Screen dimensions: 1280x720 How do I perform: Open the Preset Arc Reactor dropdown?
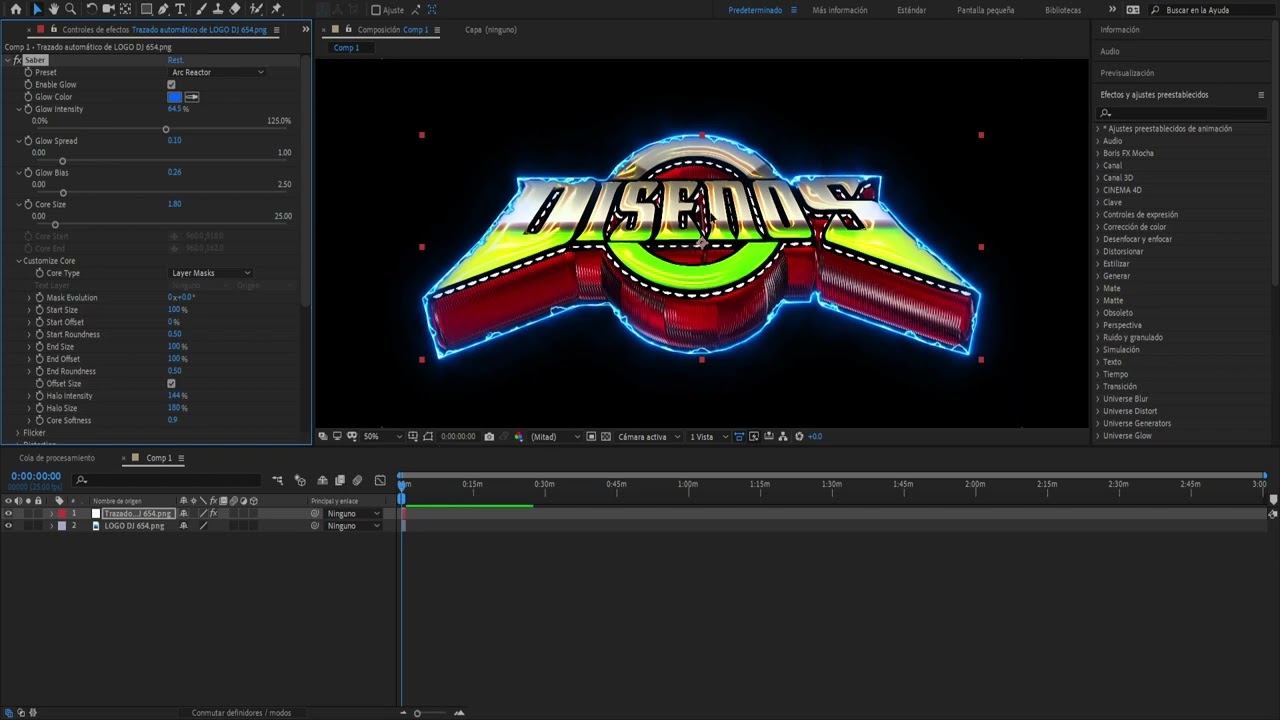click(x=216, y=72)
